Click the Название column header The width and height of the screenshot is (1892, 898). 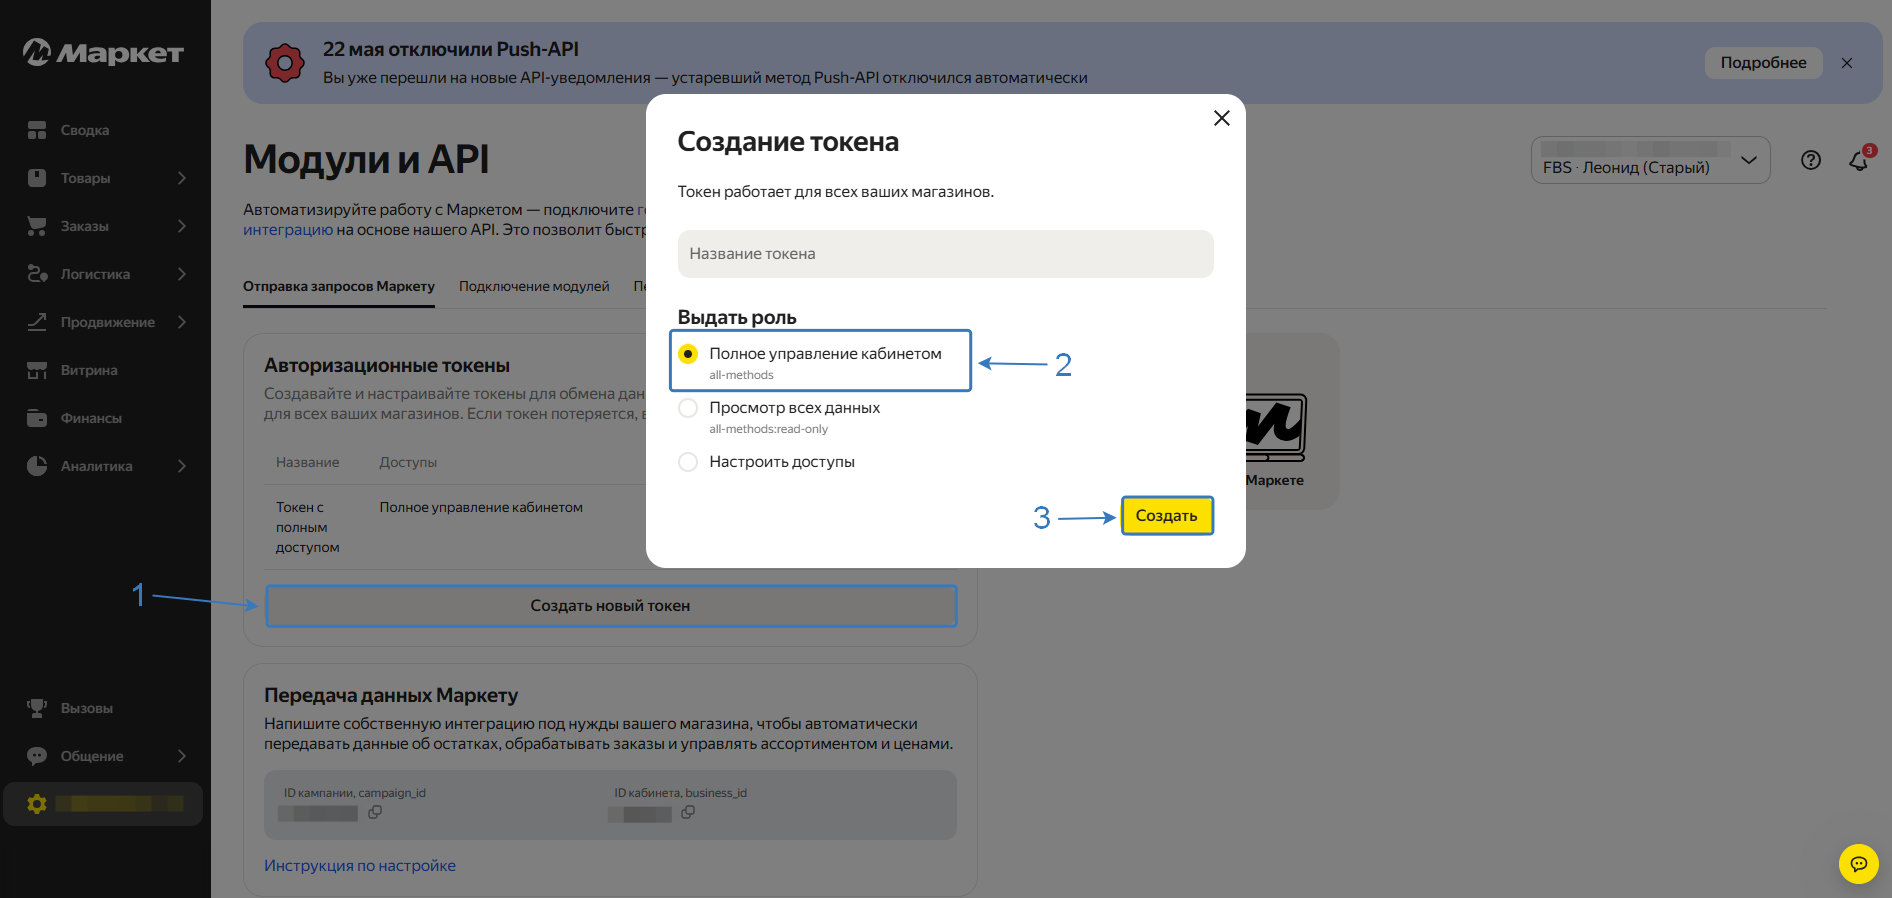(x=308, y=462)
